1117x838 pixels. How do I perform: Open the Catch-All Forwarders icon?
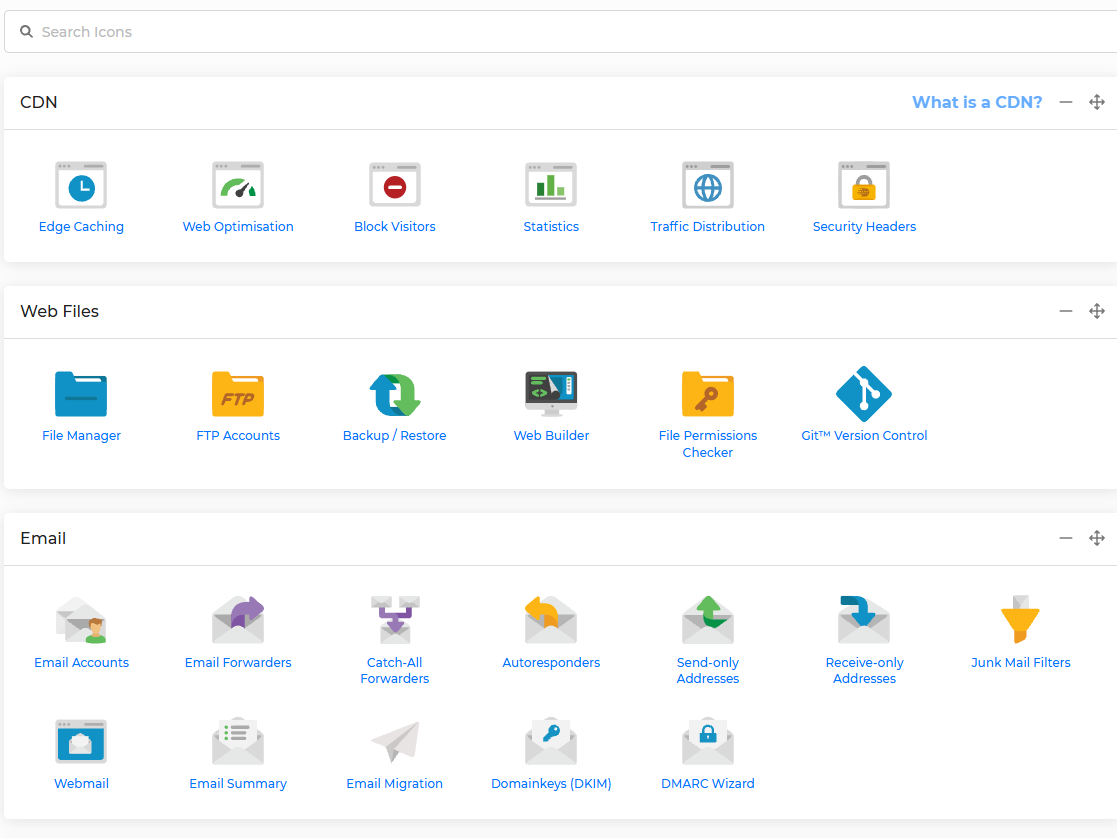tap(395, 620)
